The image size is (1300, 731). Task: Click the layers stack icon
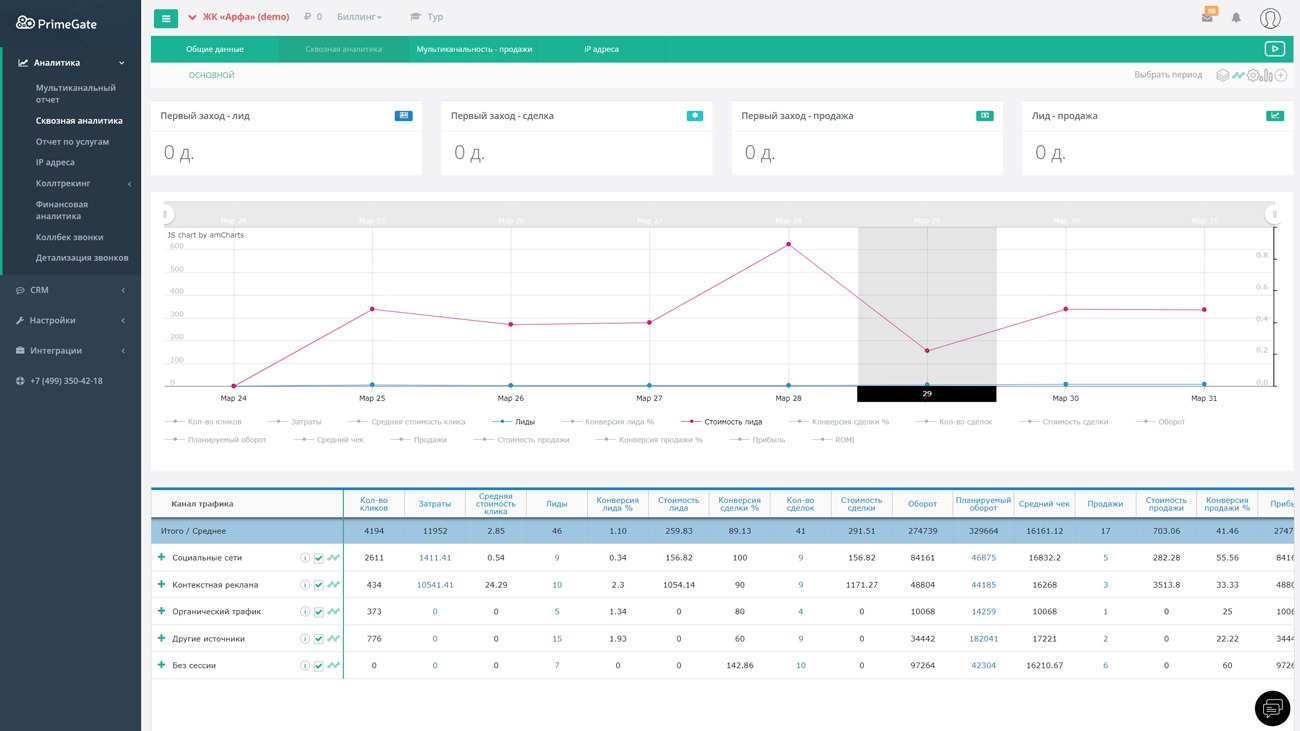1222,75
